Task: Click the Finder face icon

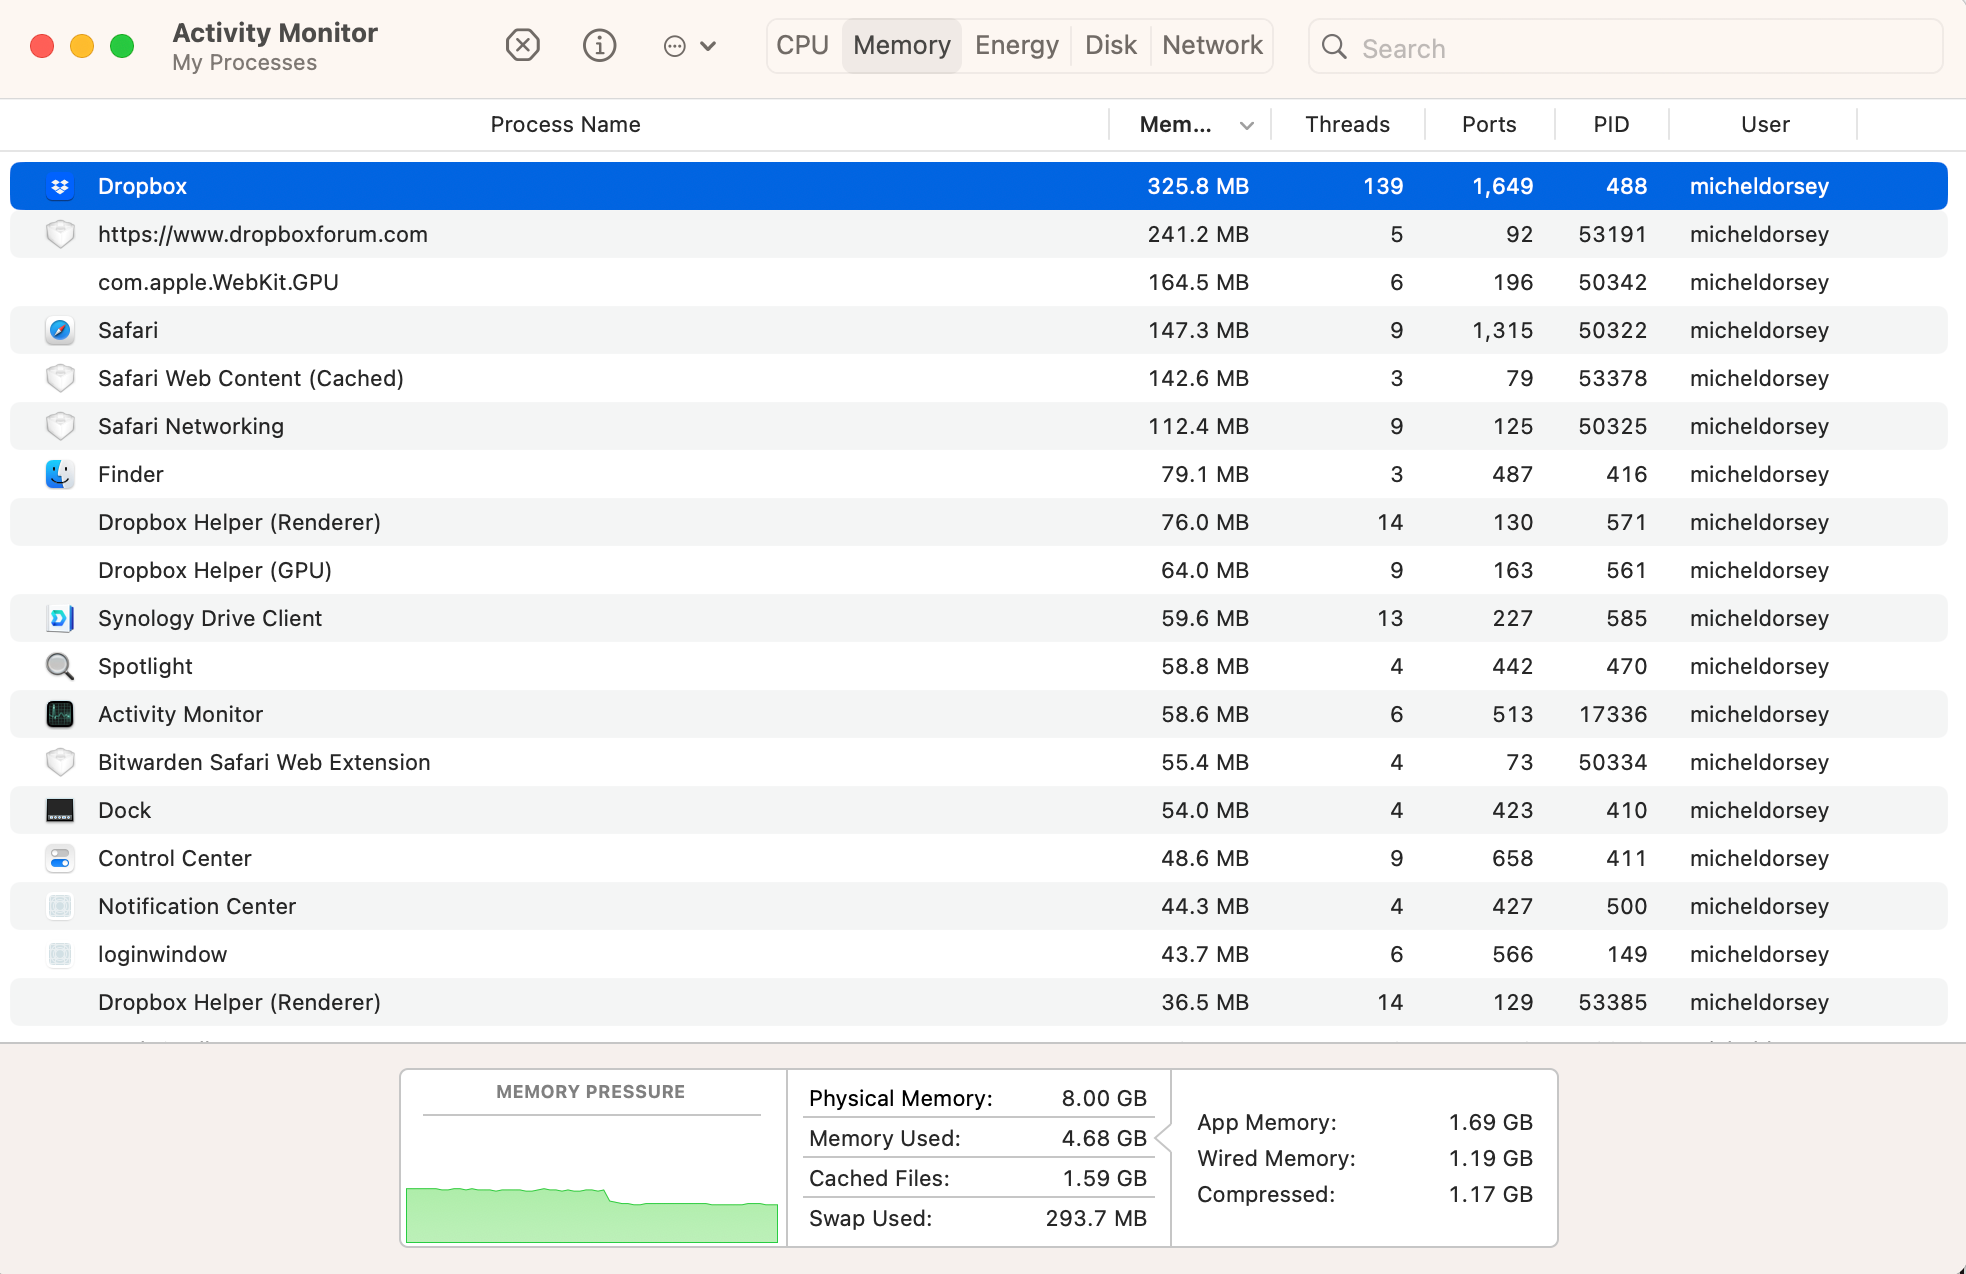Action: point(60,474)
